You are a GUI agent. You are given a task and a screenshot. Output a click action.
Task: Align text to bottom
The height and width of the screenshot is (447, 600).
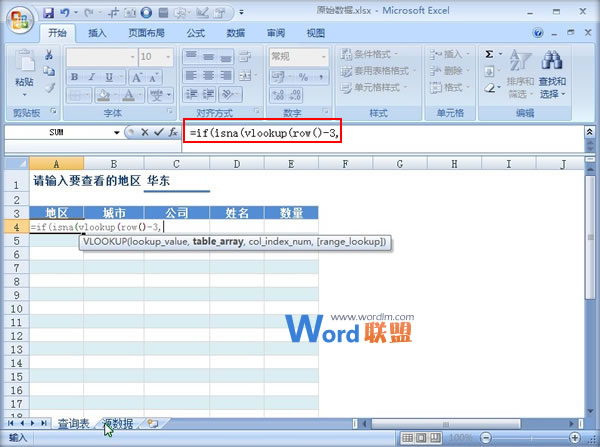(x=226, y=57)
